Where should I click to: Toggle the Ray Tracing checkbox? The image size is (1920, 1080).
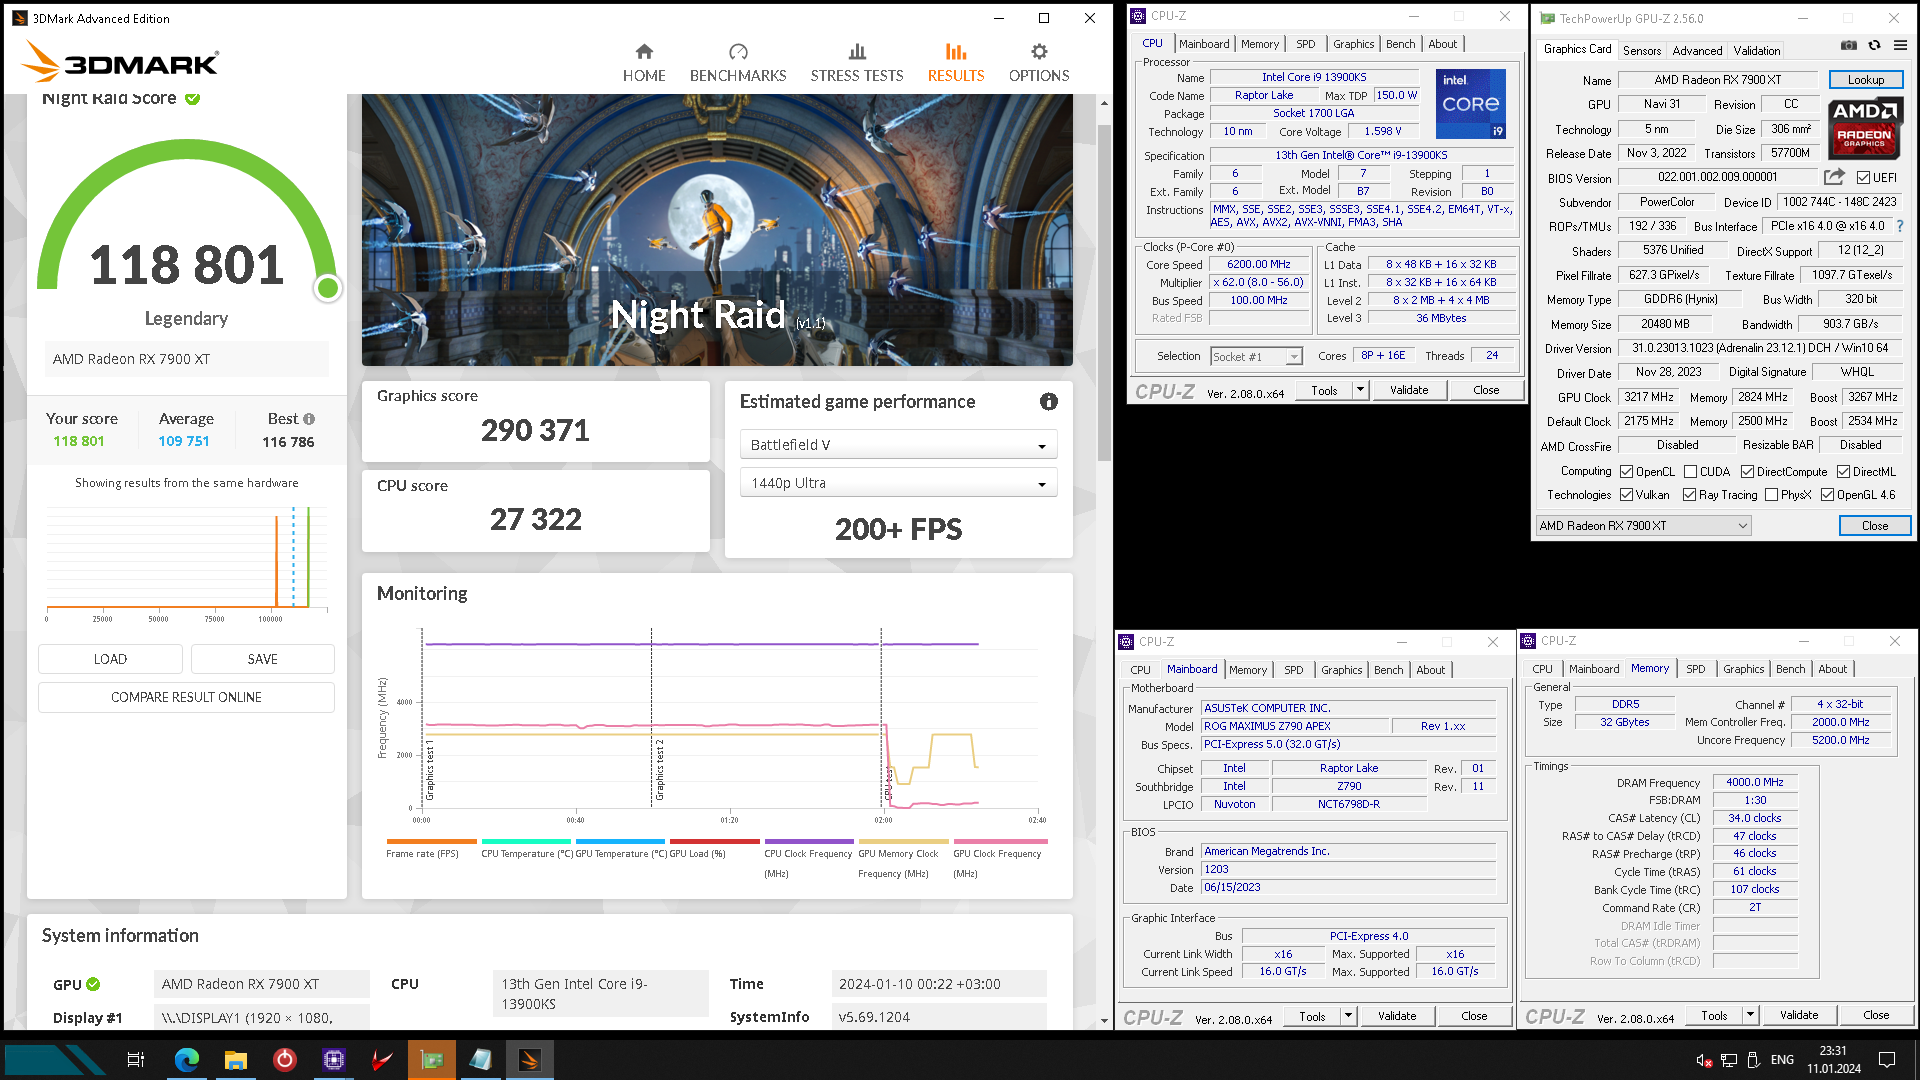point(1689,495)
